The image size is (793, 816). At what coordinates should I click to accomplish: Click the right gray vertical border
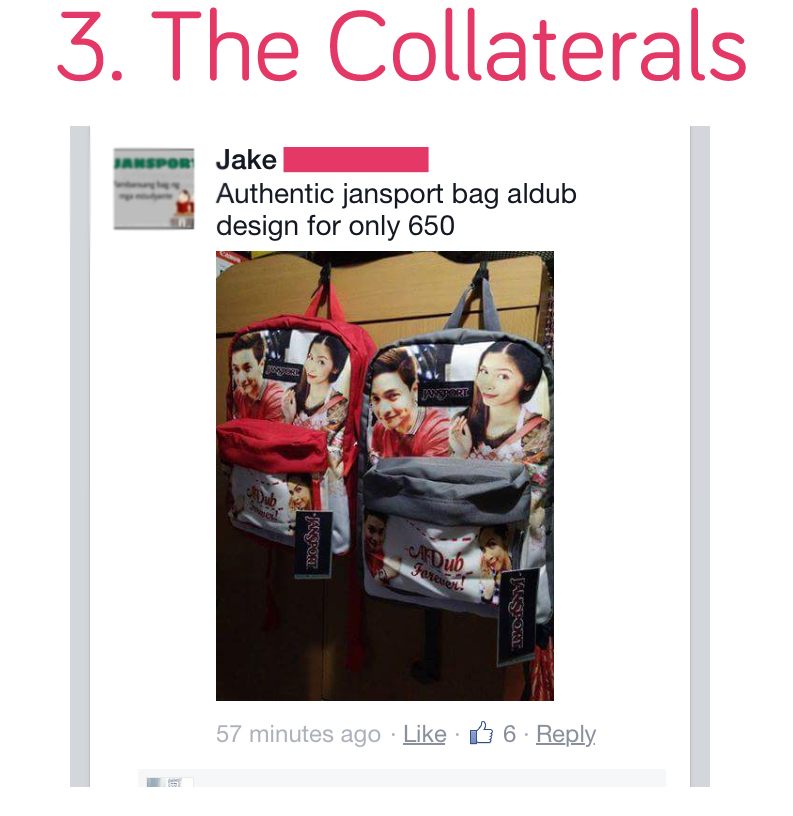coord(700,456)
